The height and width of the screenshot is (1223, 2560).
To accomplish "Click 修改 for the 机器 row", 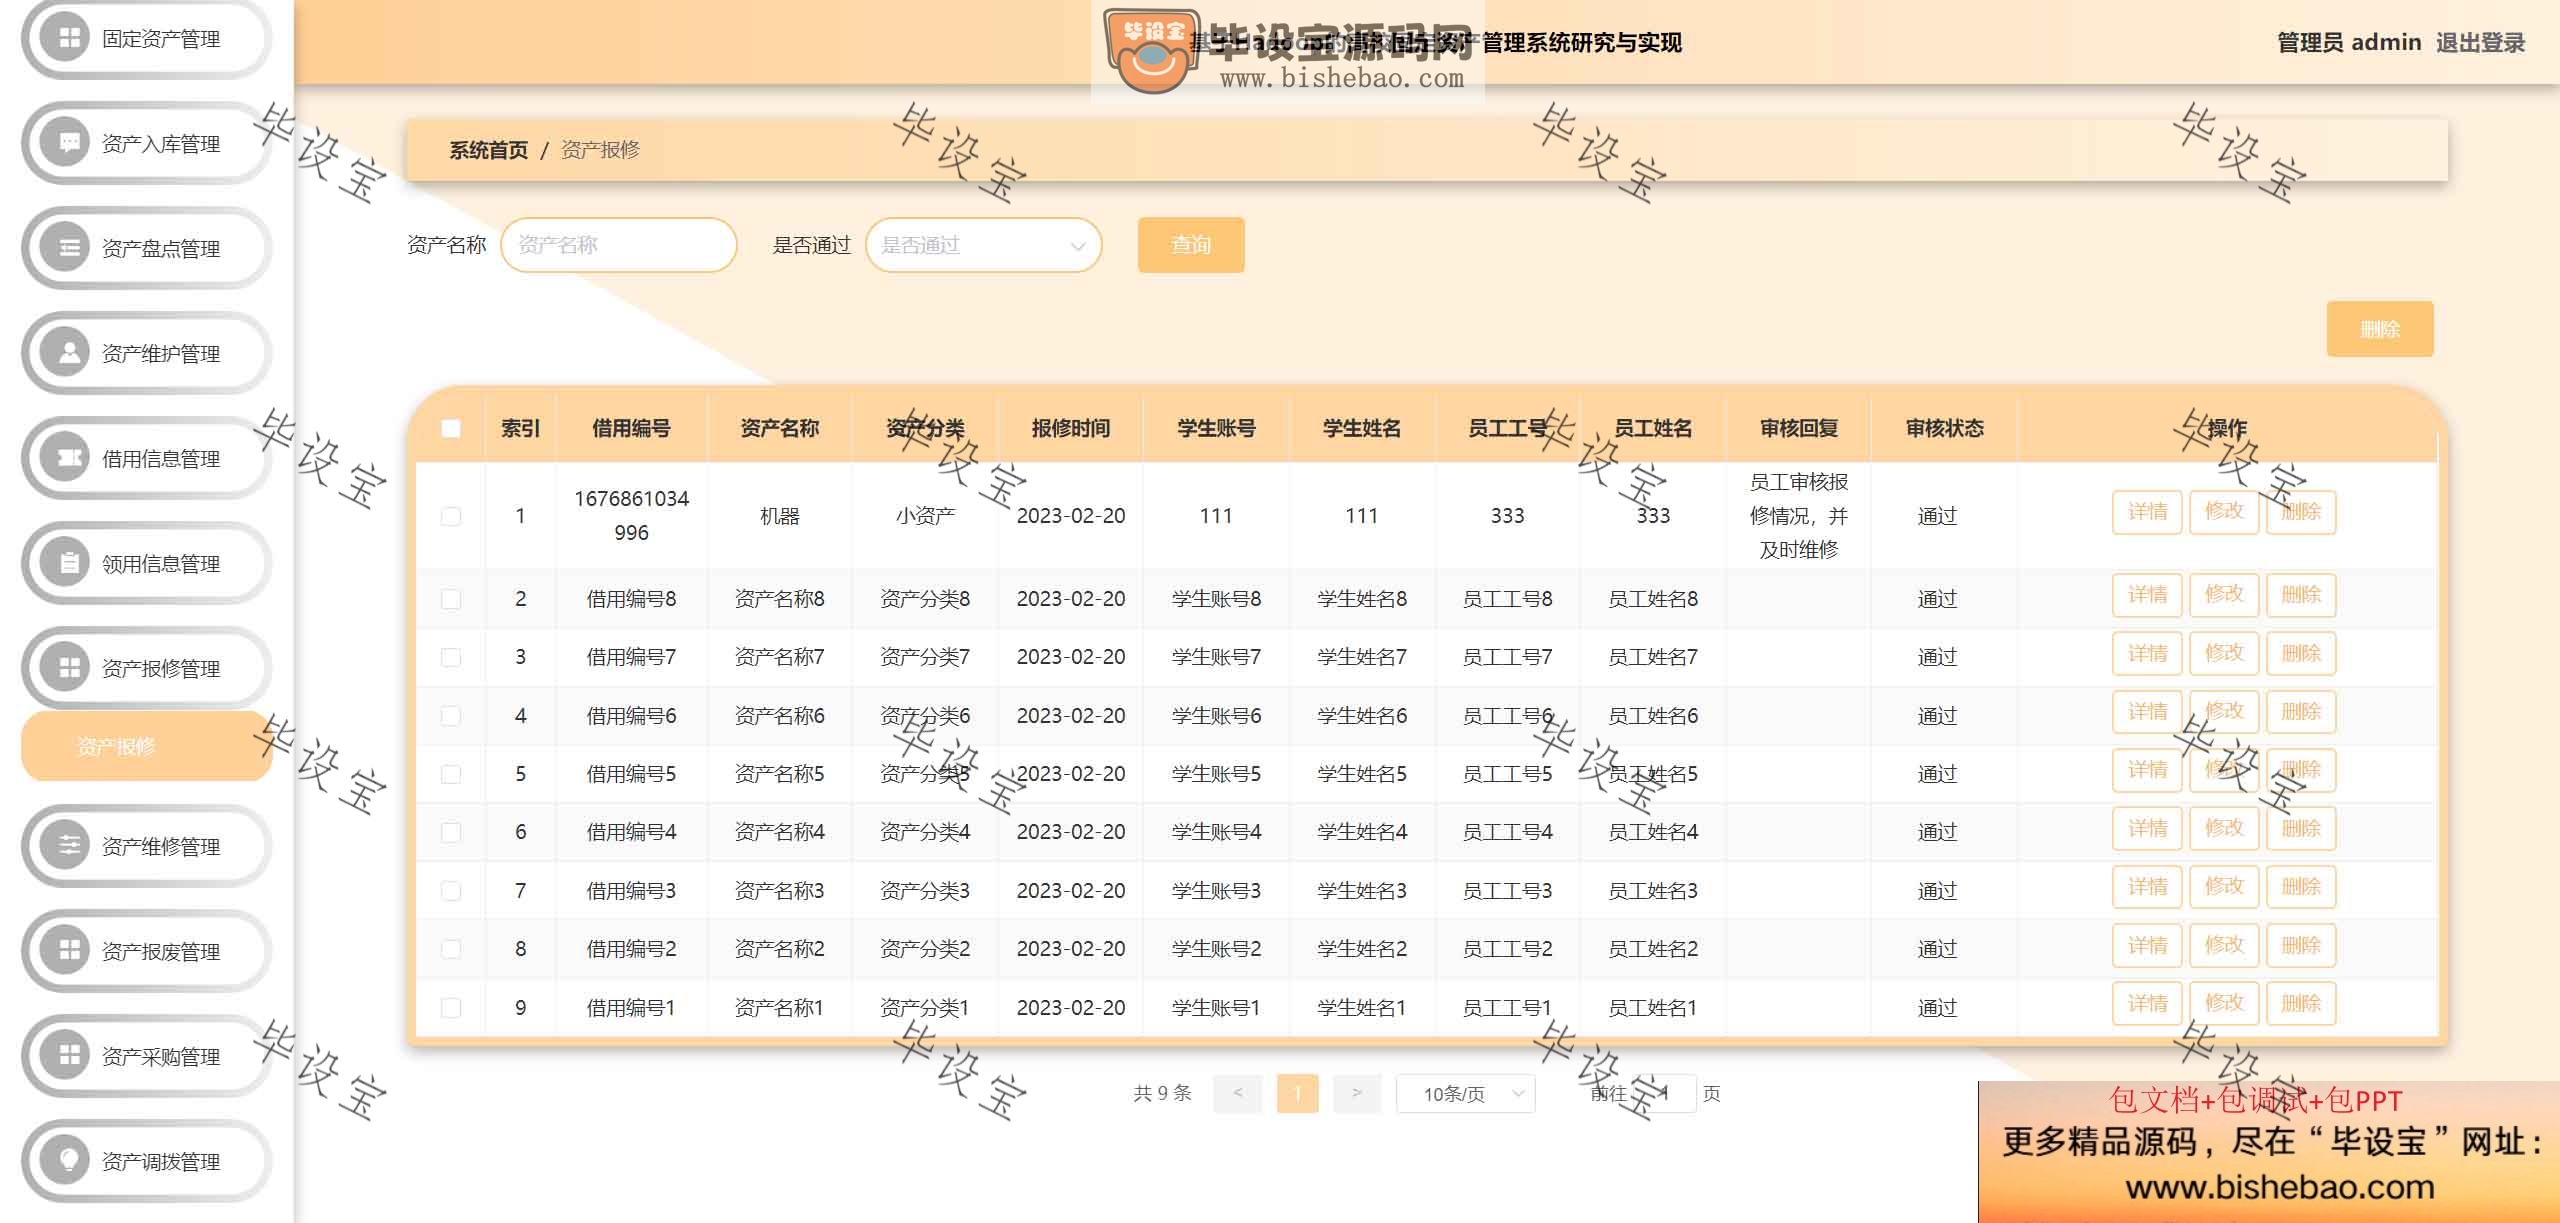I will [x=2224, y=512].
